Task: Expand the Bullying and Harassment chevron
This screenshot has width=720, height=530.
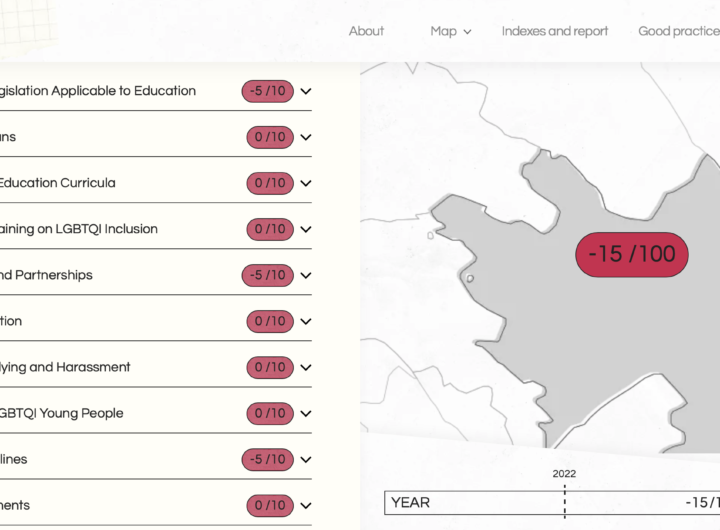Action: click(306, 367)
